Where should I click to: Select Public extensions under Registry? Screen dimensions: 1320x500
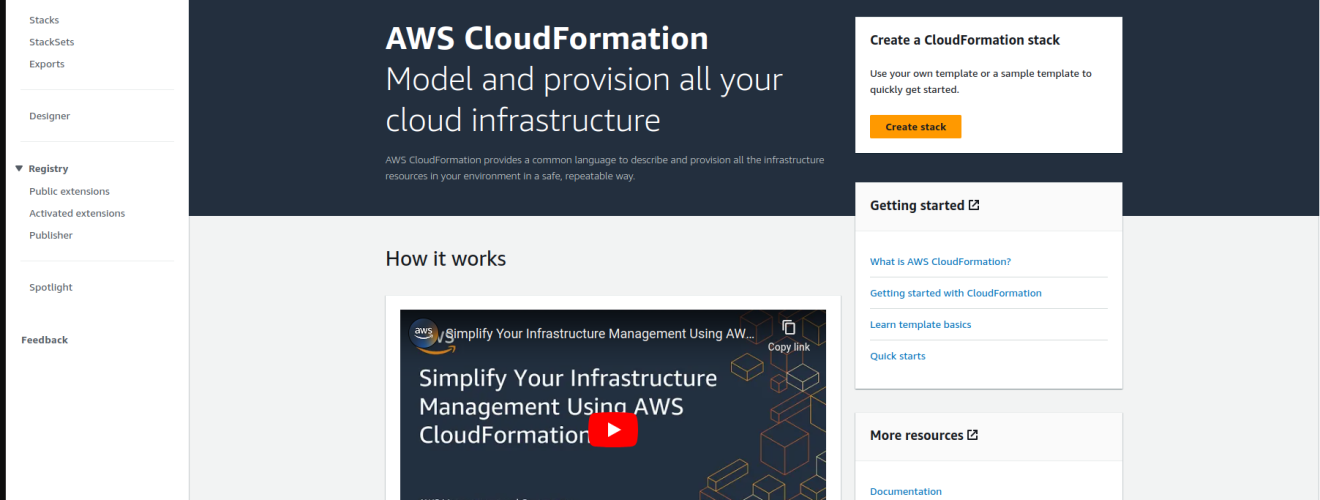pos(69,191)
